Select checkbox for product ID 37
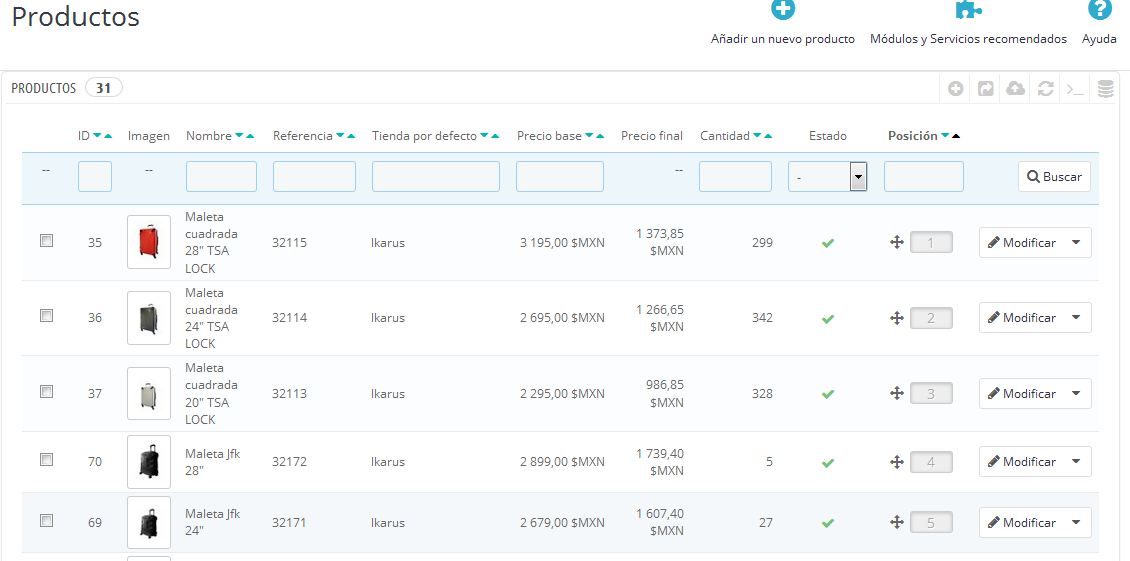The image size is (1130, 561). (46, 392)
